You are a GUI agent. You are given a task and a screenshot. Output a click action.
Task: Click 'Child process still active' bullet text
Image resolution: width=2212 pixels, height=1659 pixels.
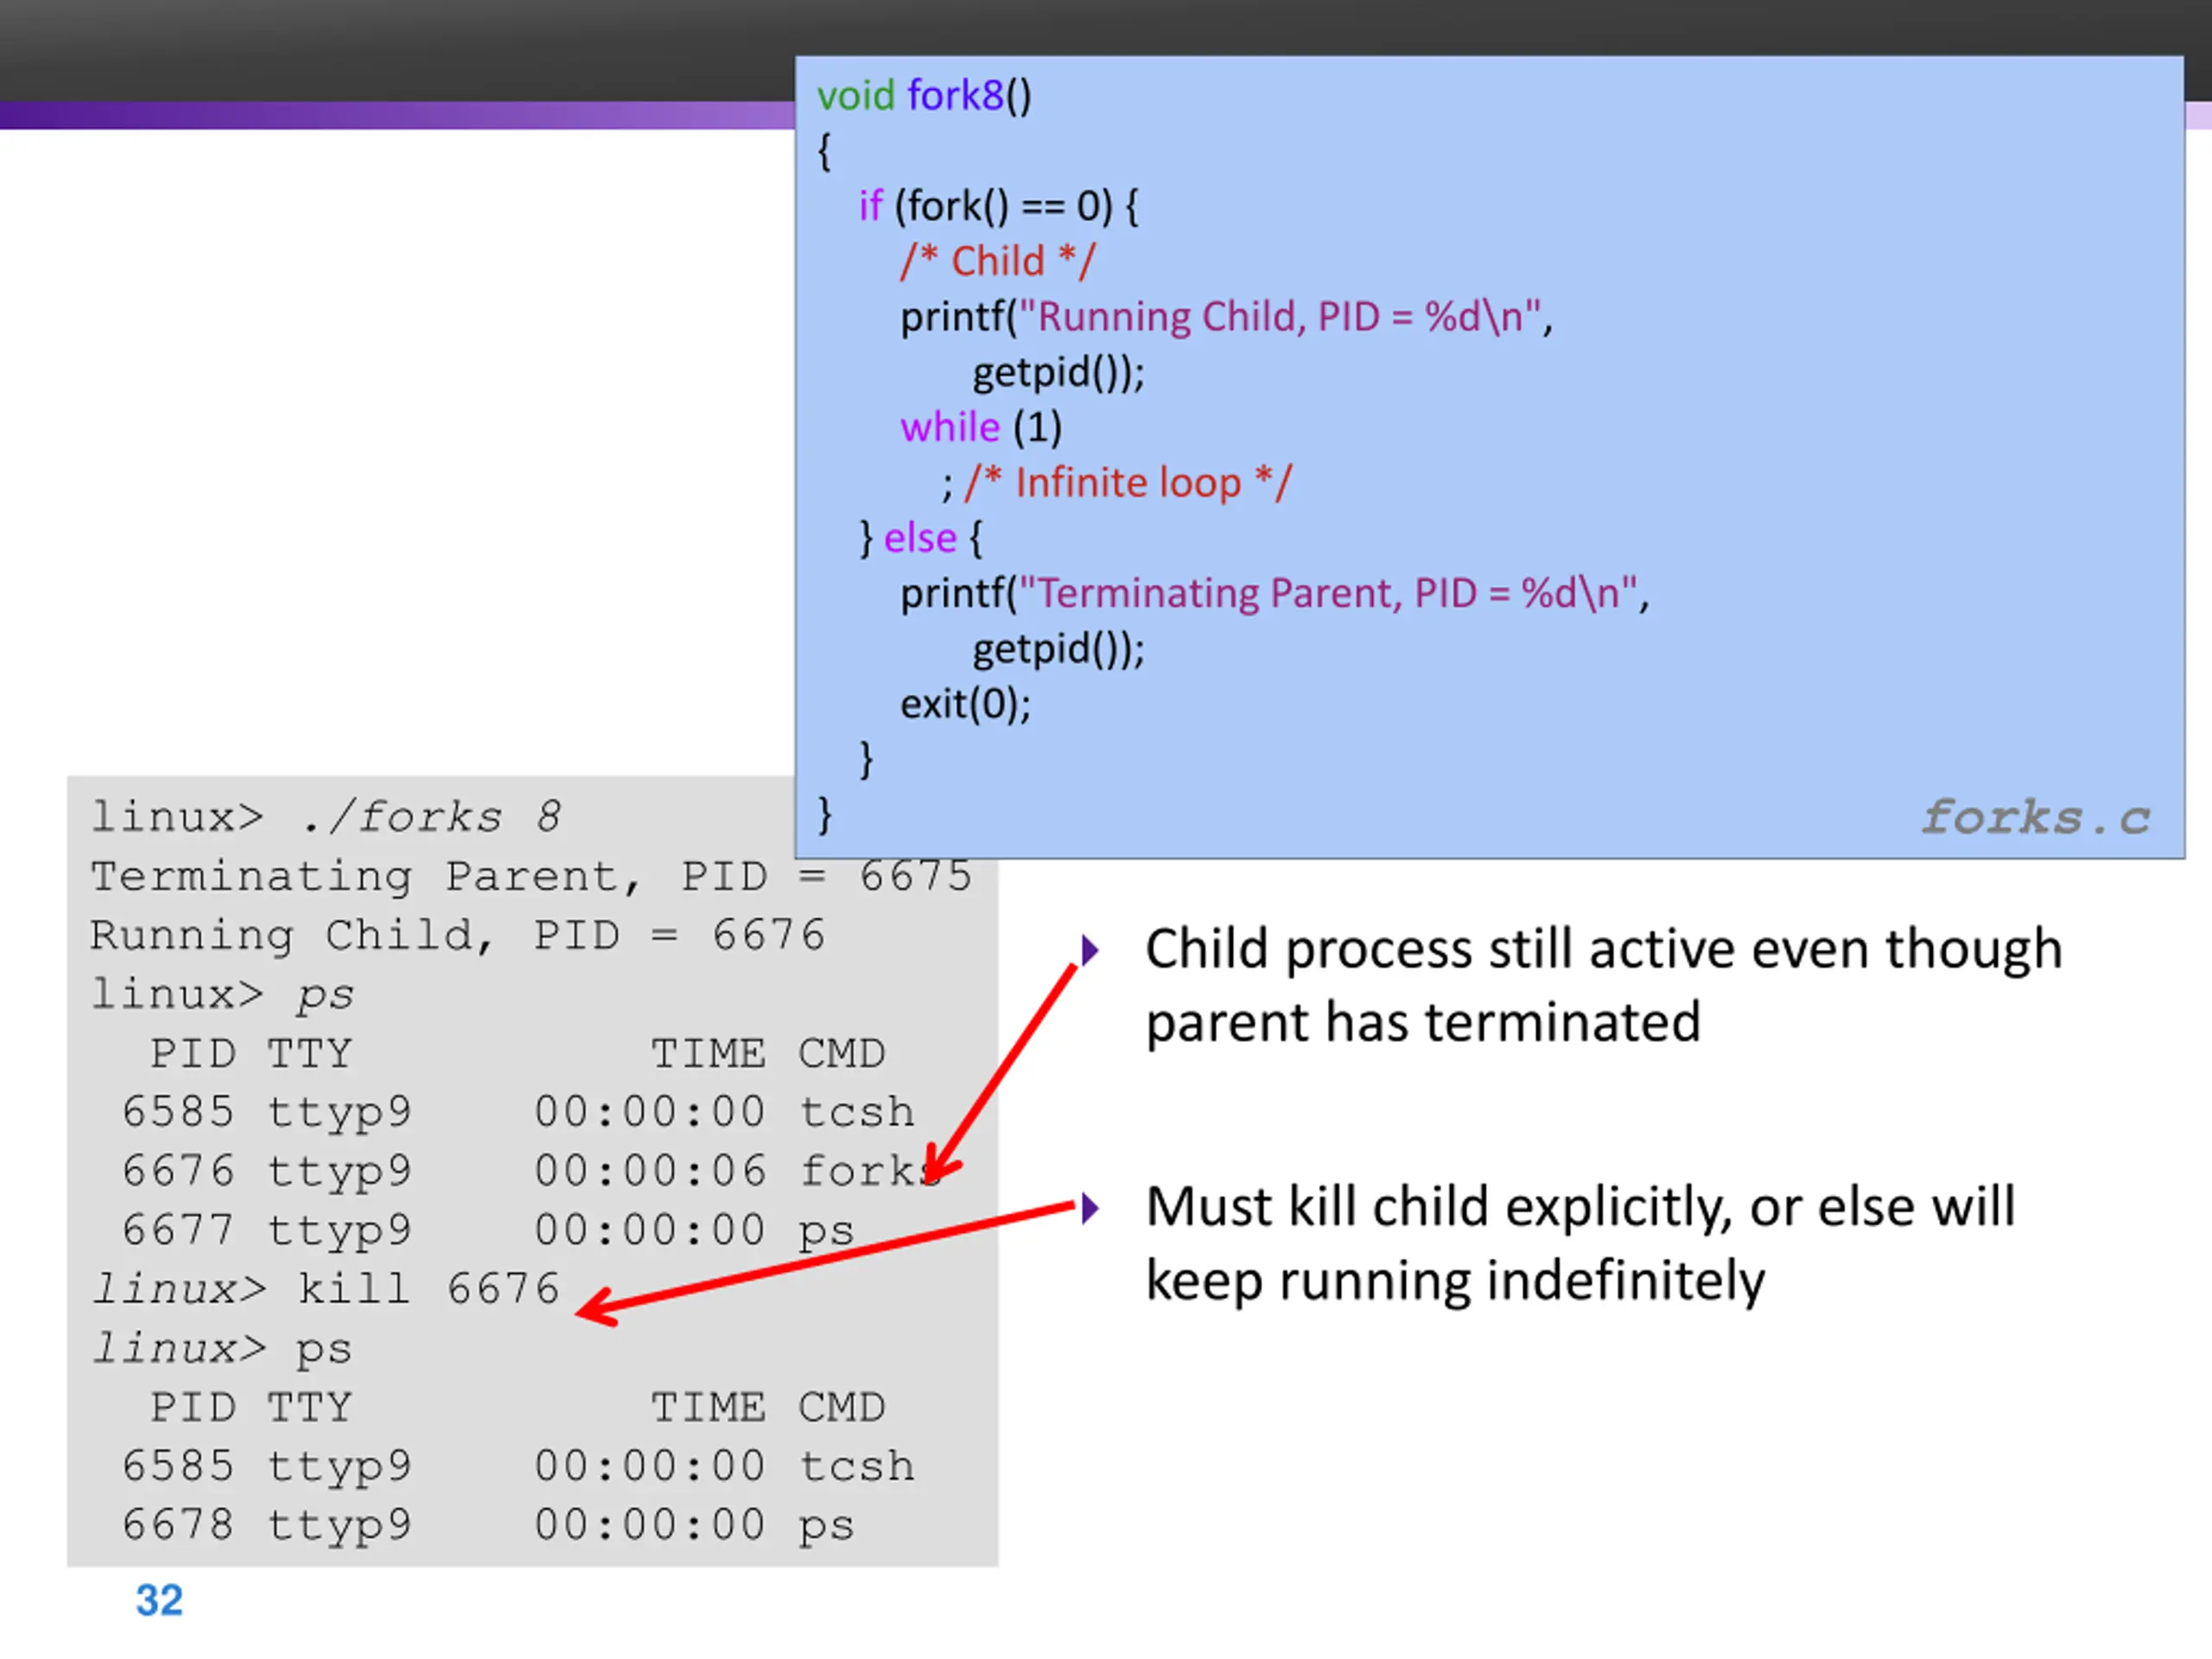(1603, 949)
